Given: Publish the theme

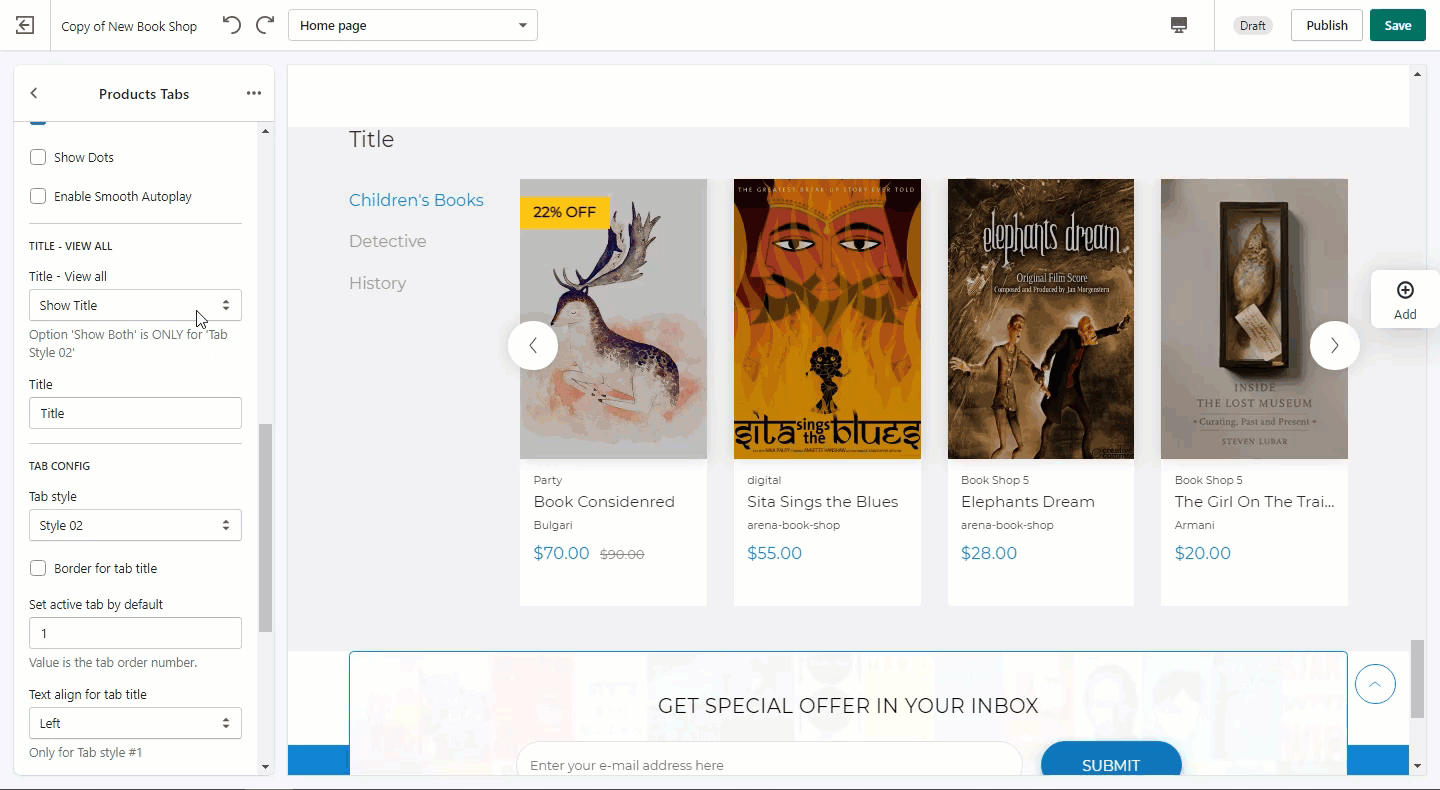Looking at the screenshot, I should 1326,25.
